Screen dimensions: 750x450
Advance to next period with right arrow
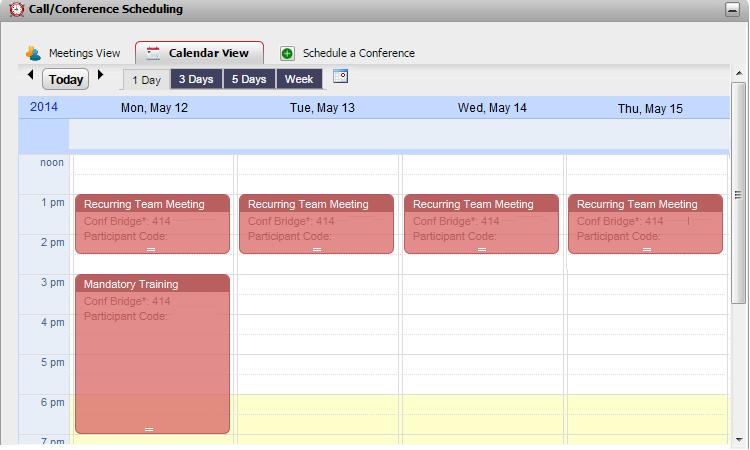point(100,75)
